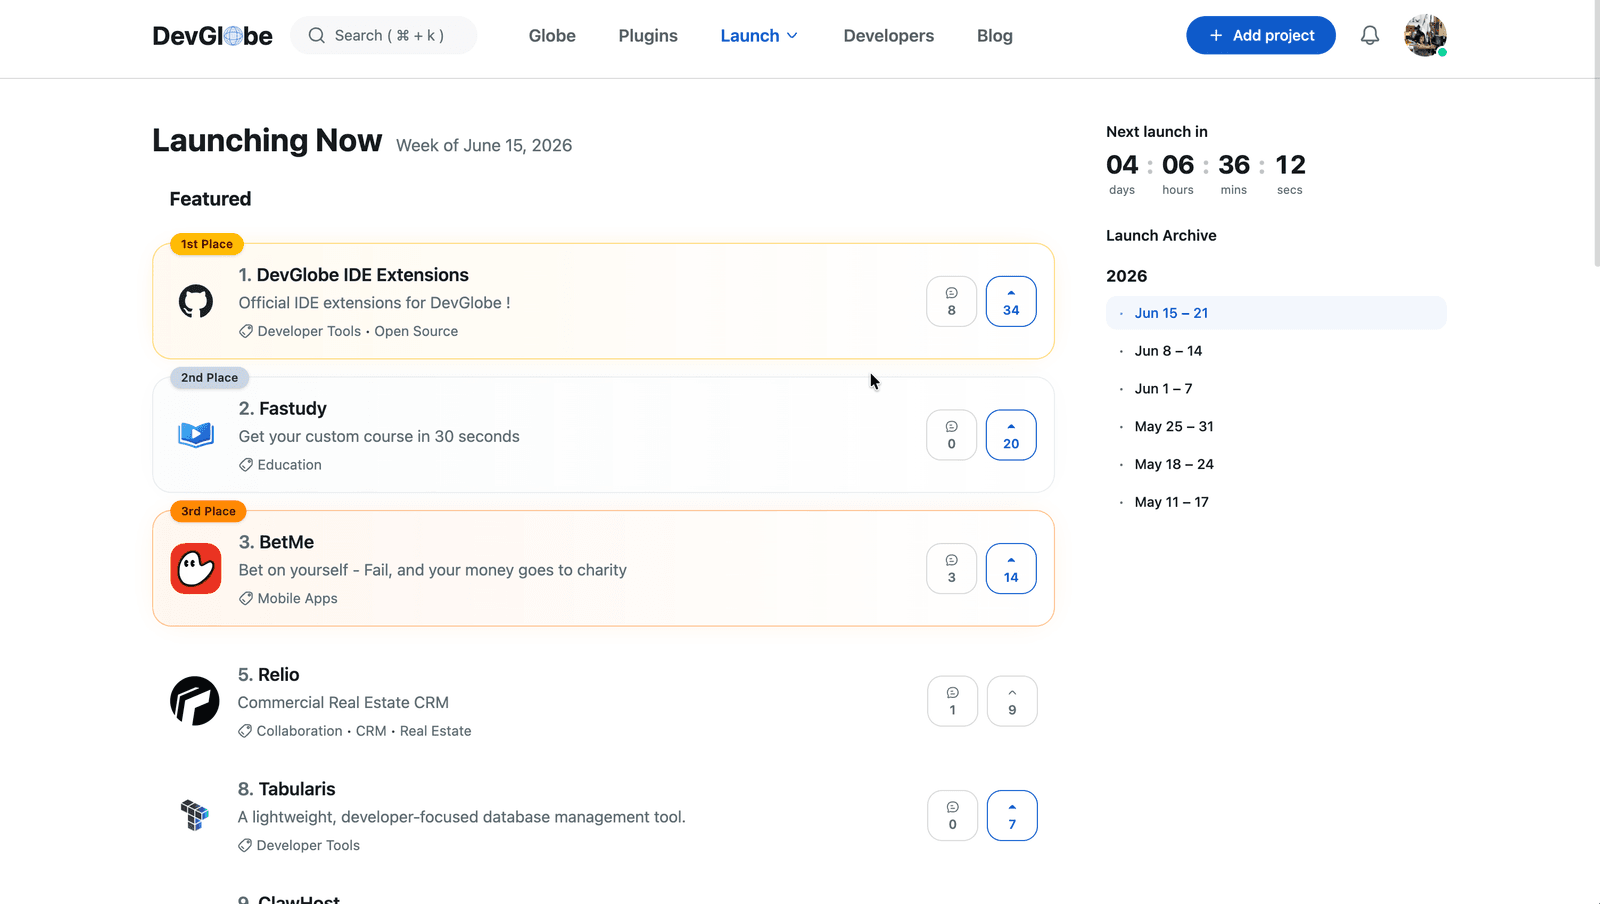
Task: Toggle upvote on Fastudy
Action: tap(1011, 435)
